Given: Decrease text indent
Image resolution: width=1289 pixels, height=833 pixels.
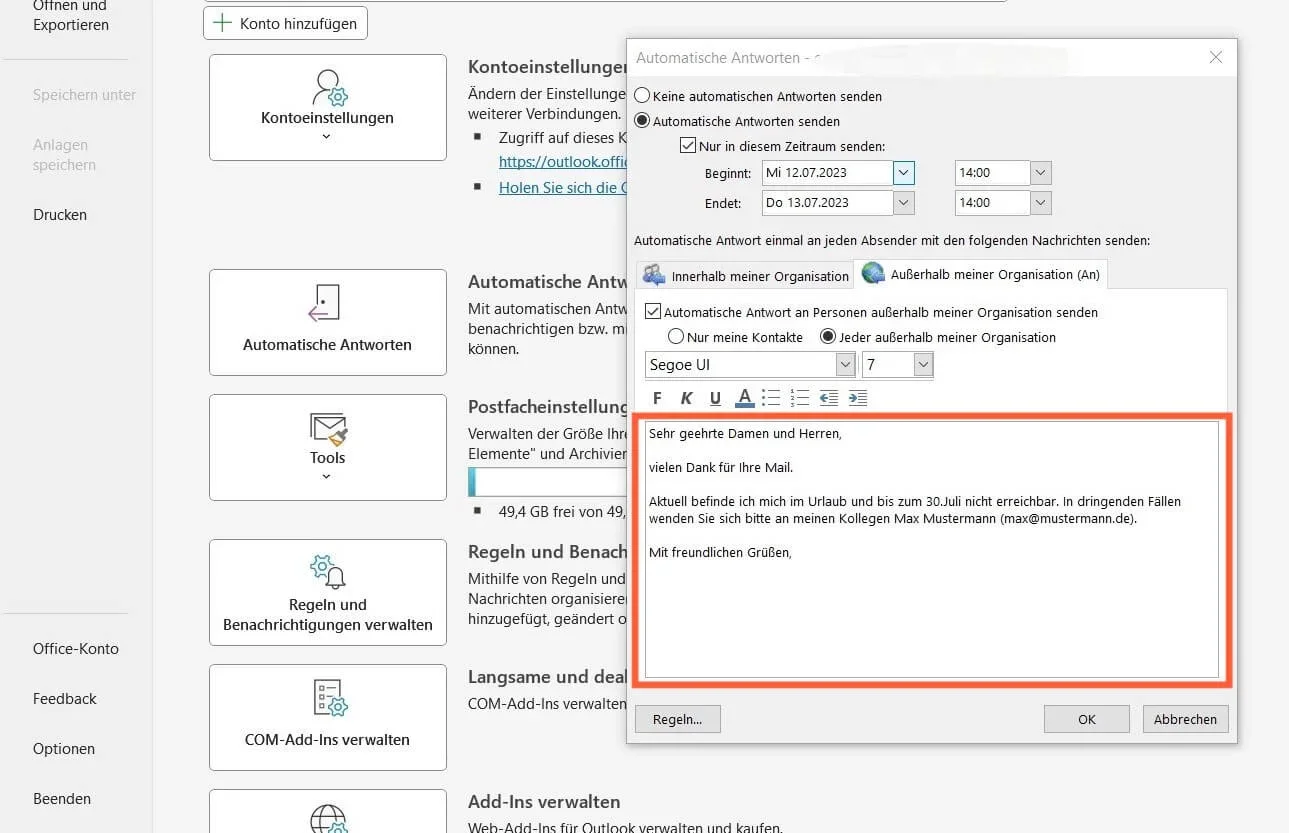Looking at the screenshot, I should tap(829, 399).
